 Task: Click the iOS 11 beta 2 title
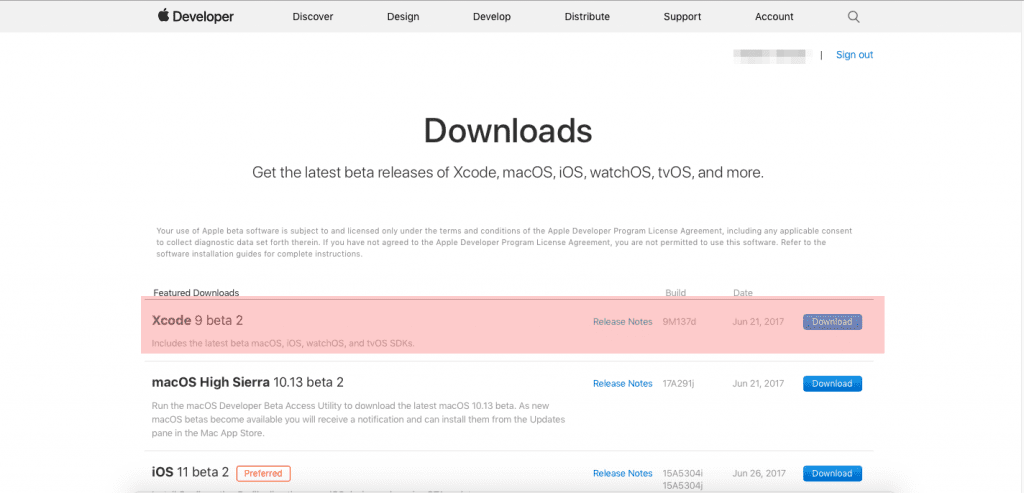[x=190, y=473]
